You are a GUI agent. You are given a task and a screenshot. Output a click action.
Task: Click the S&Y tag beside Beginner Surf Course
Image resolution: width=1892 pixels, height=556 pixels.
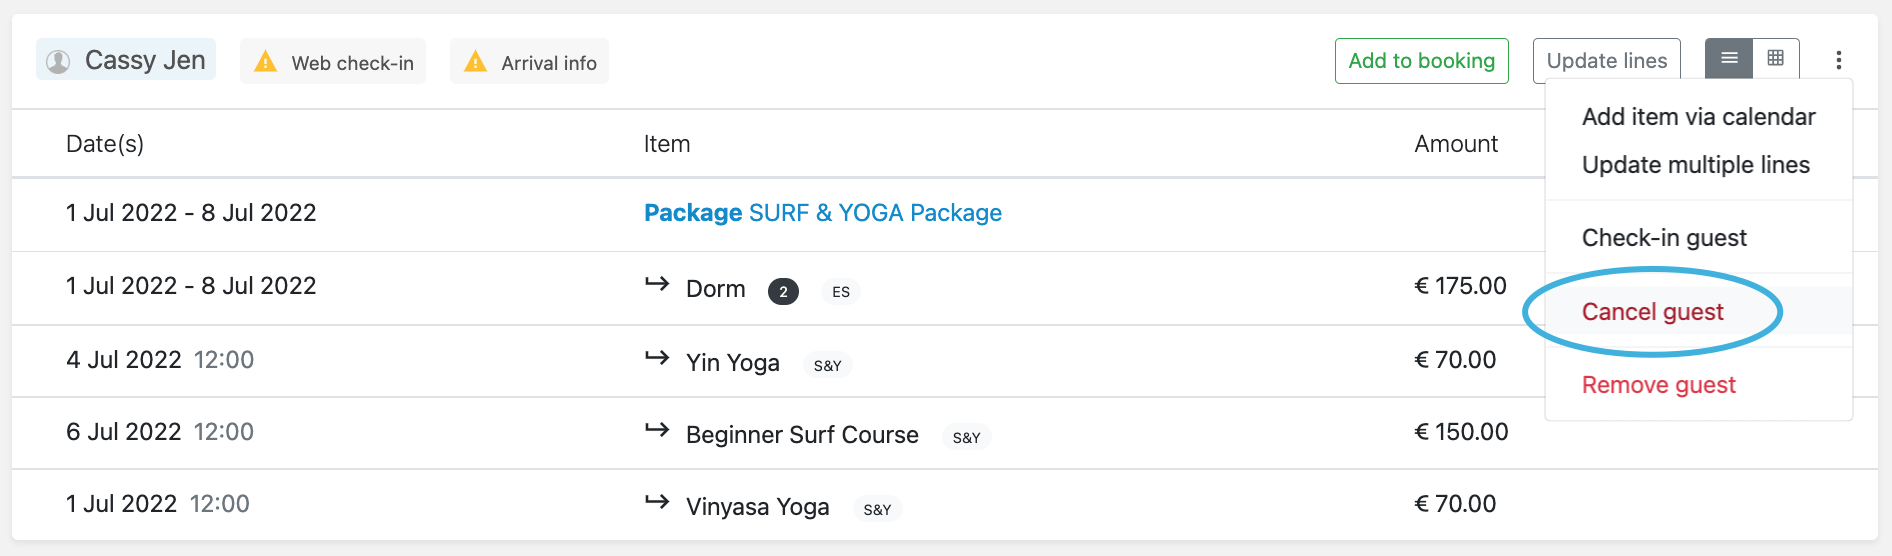tap(967, 438)
